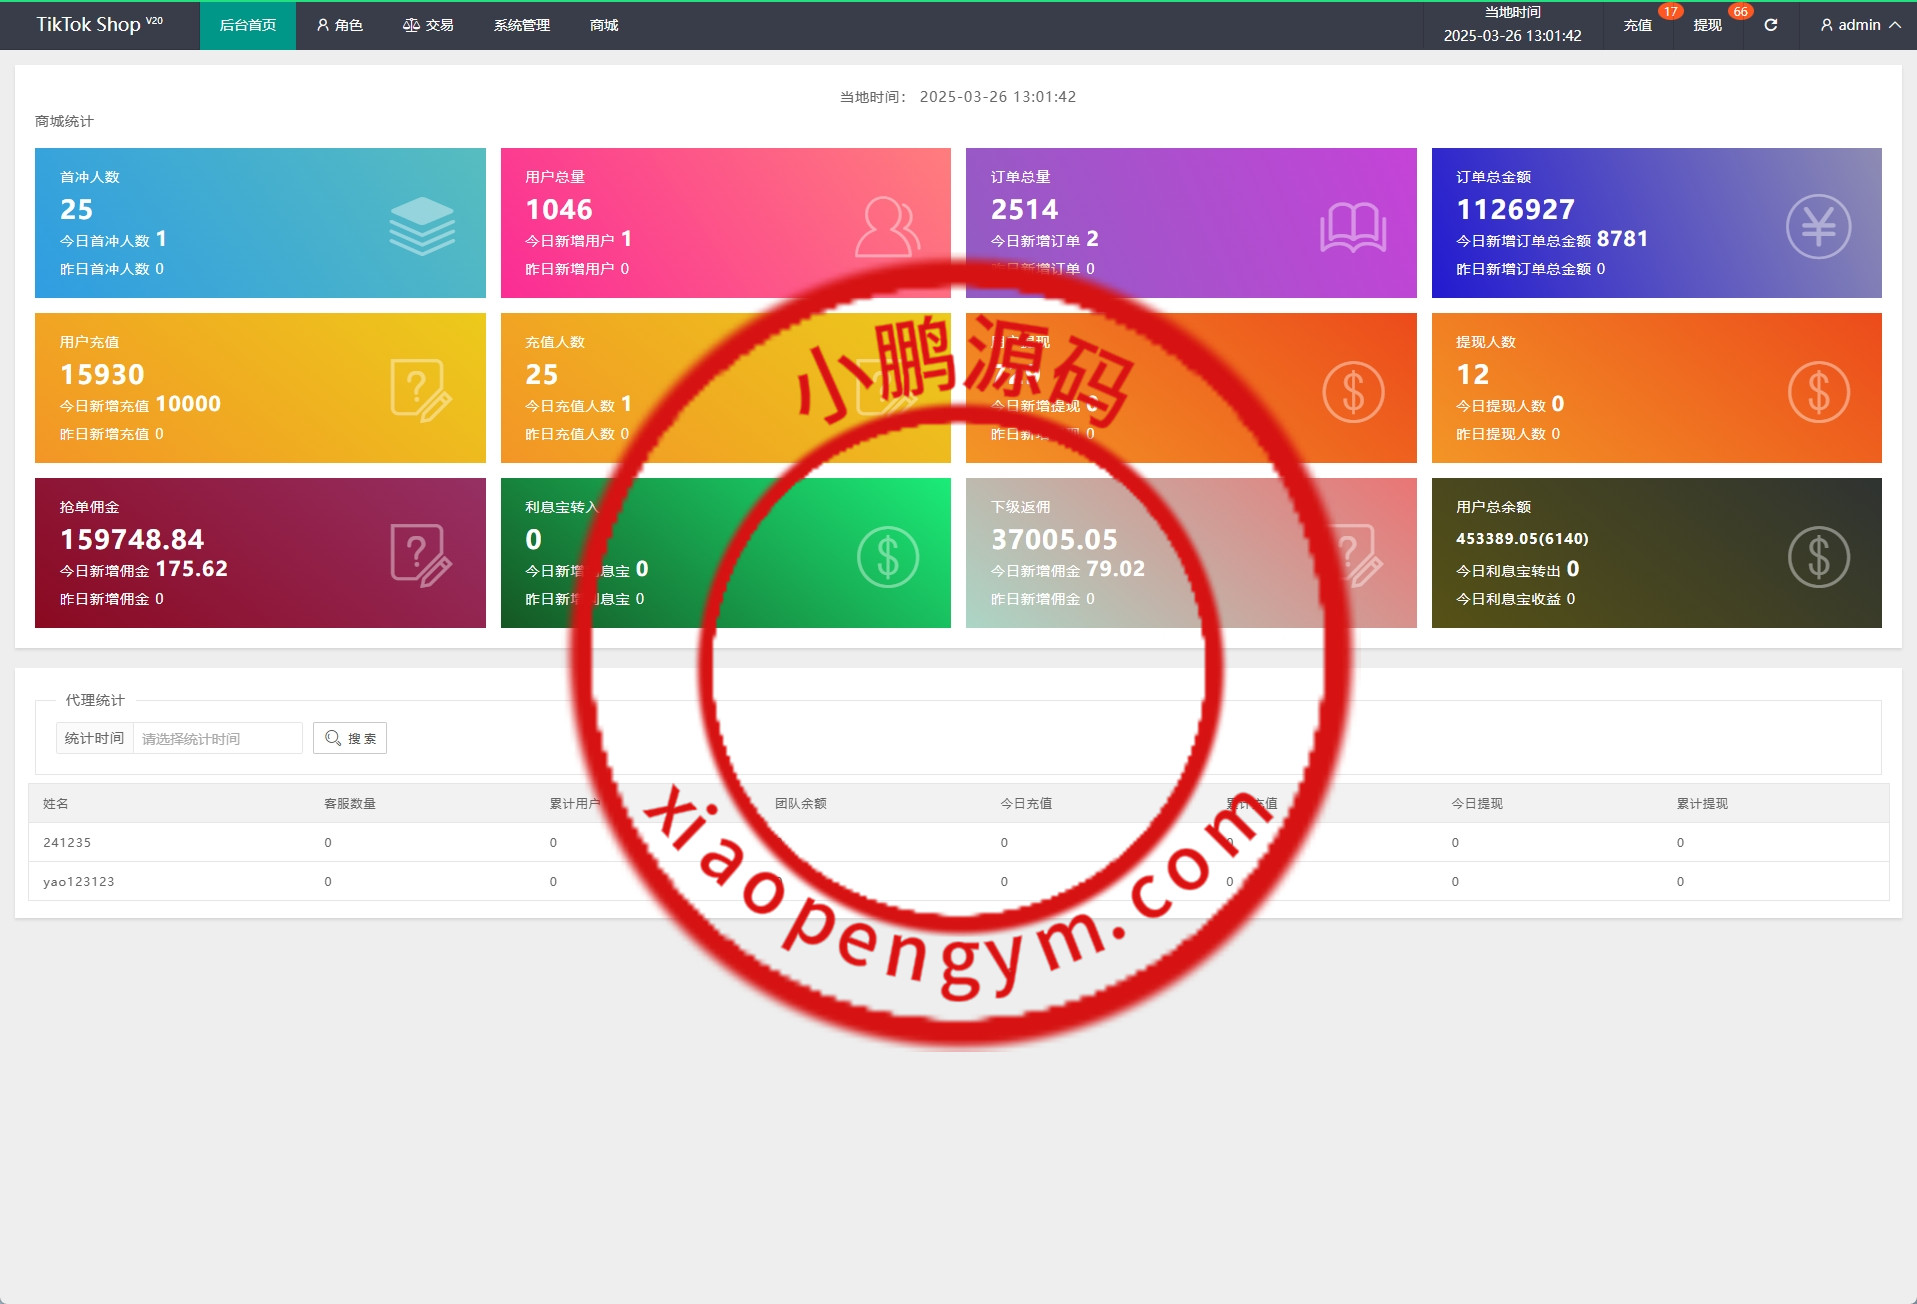Open the 系统管理 menu
Screen dimensions: 1917x1304
[521, 25]
